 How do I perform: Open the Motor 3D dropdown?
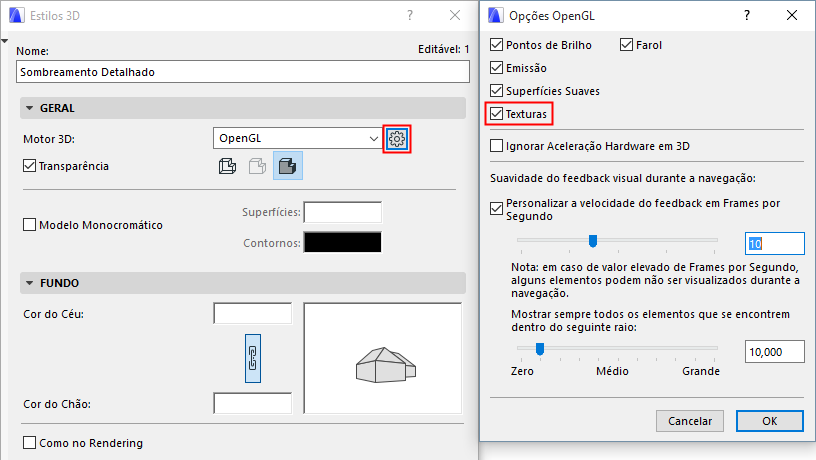297,138
